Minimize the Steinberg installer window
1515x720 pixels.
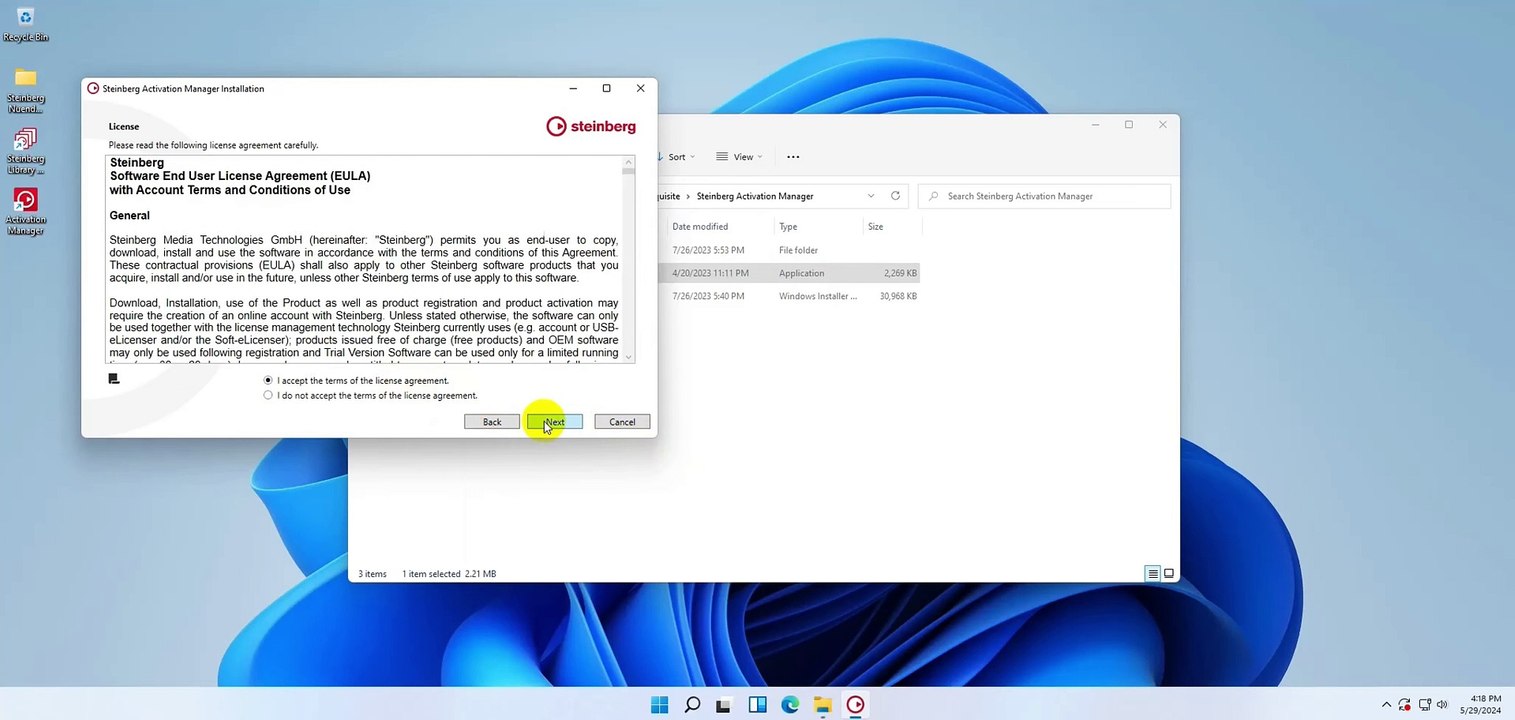point(573,88)
